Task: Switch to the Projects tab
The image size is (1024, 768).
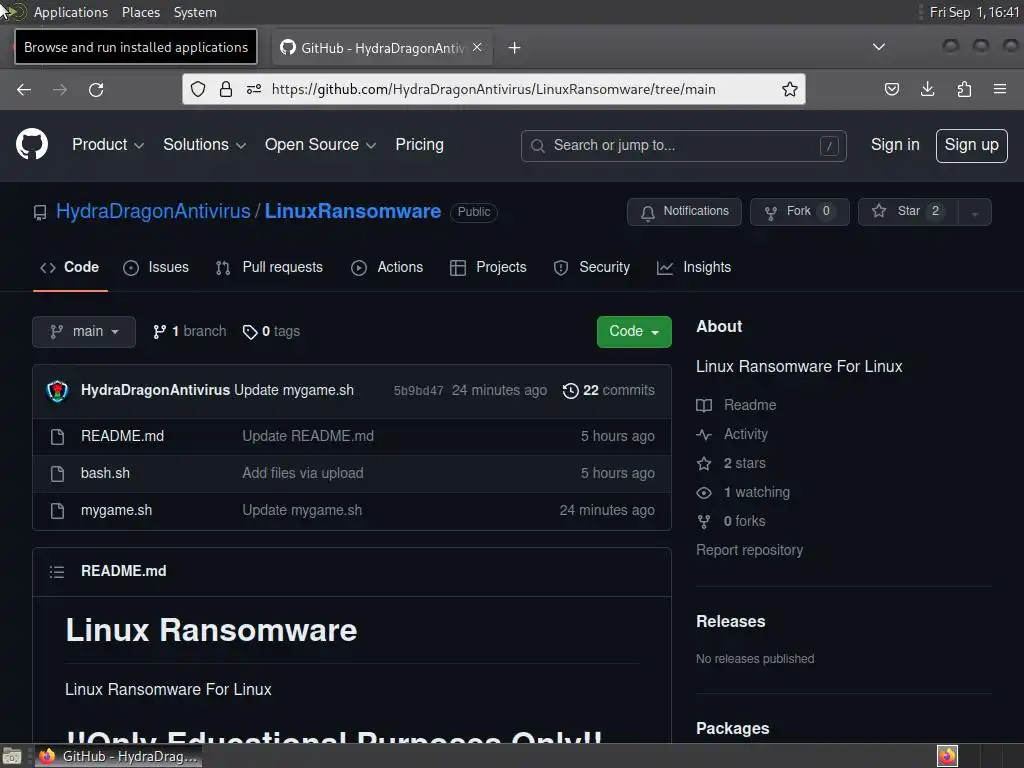Action: coord(488,268)
